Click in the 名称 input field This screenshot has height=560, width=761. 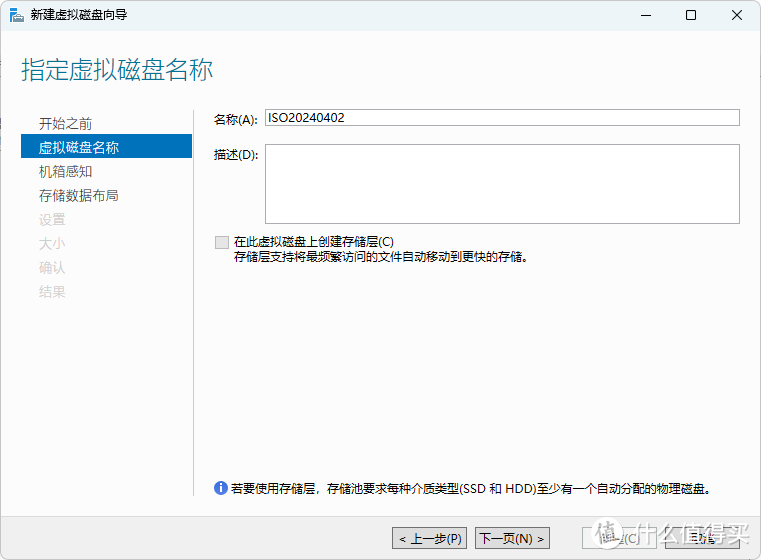pos(502,118)
